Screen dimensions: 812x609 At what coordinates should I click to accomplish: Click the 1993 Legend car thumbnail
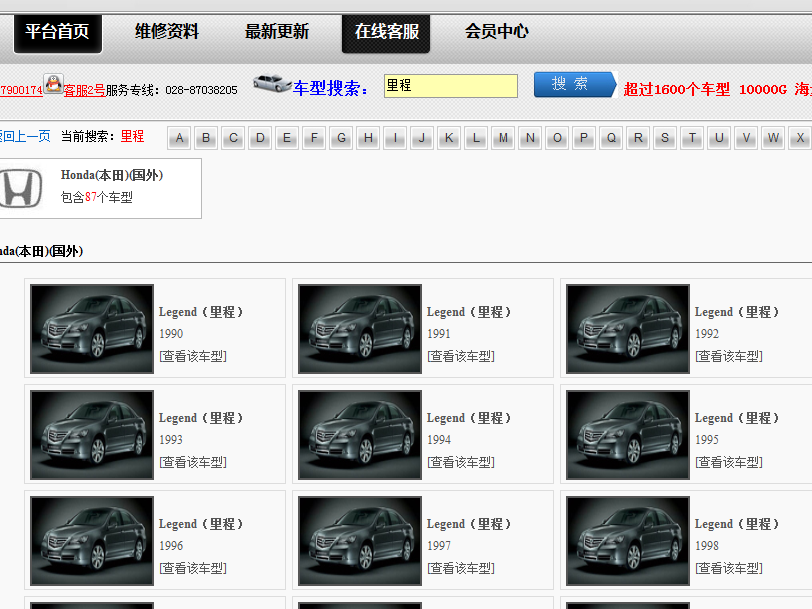click(x=92, y=435)
